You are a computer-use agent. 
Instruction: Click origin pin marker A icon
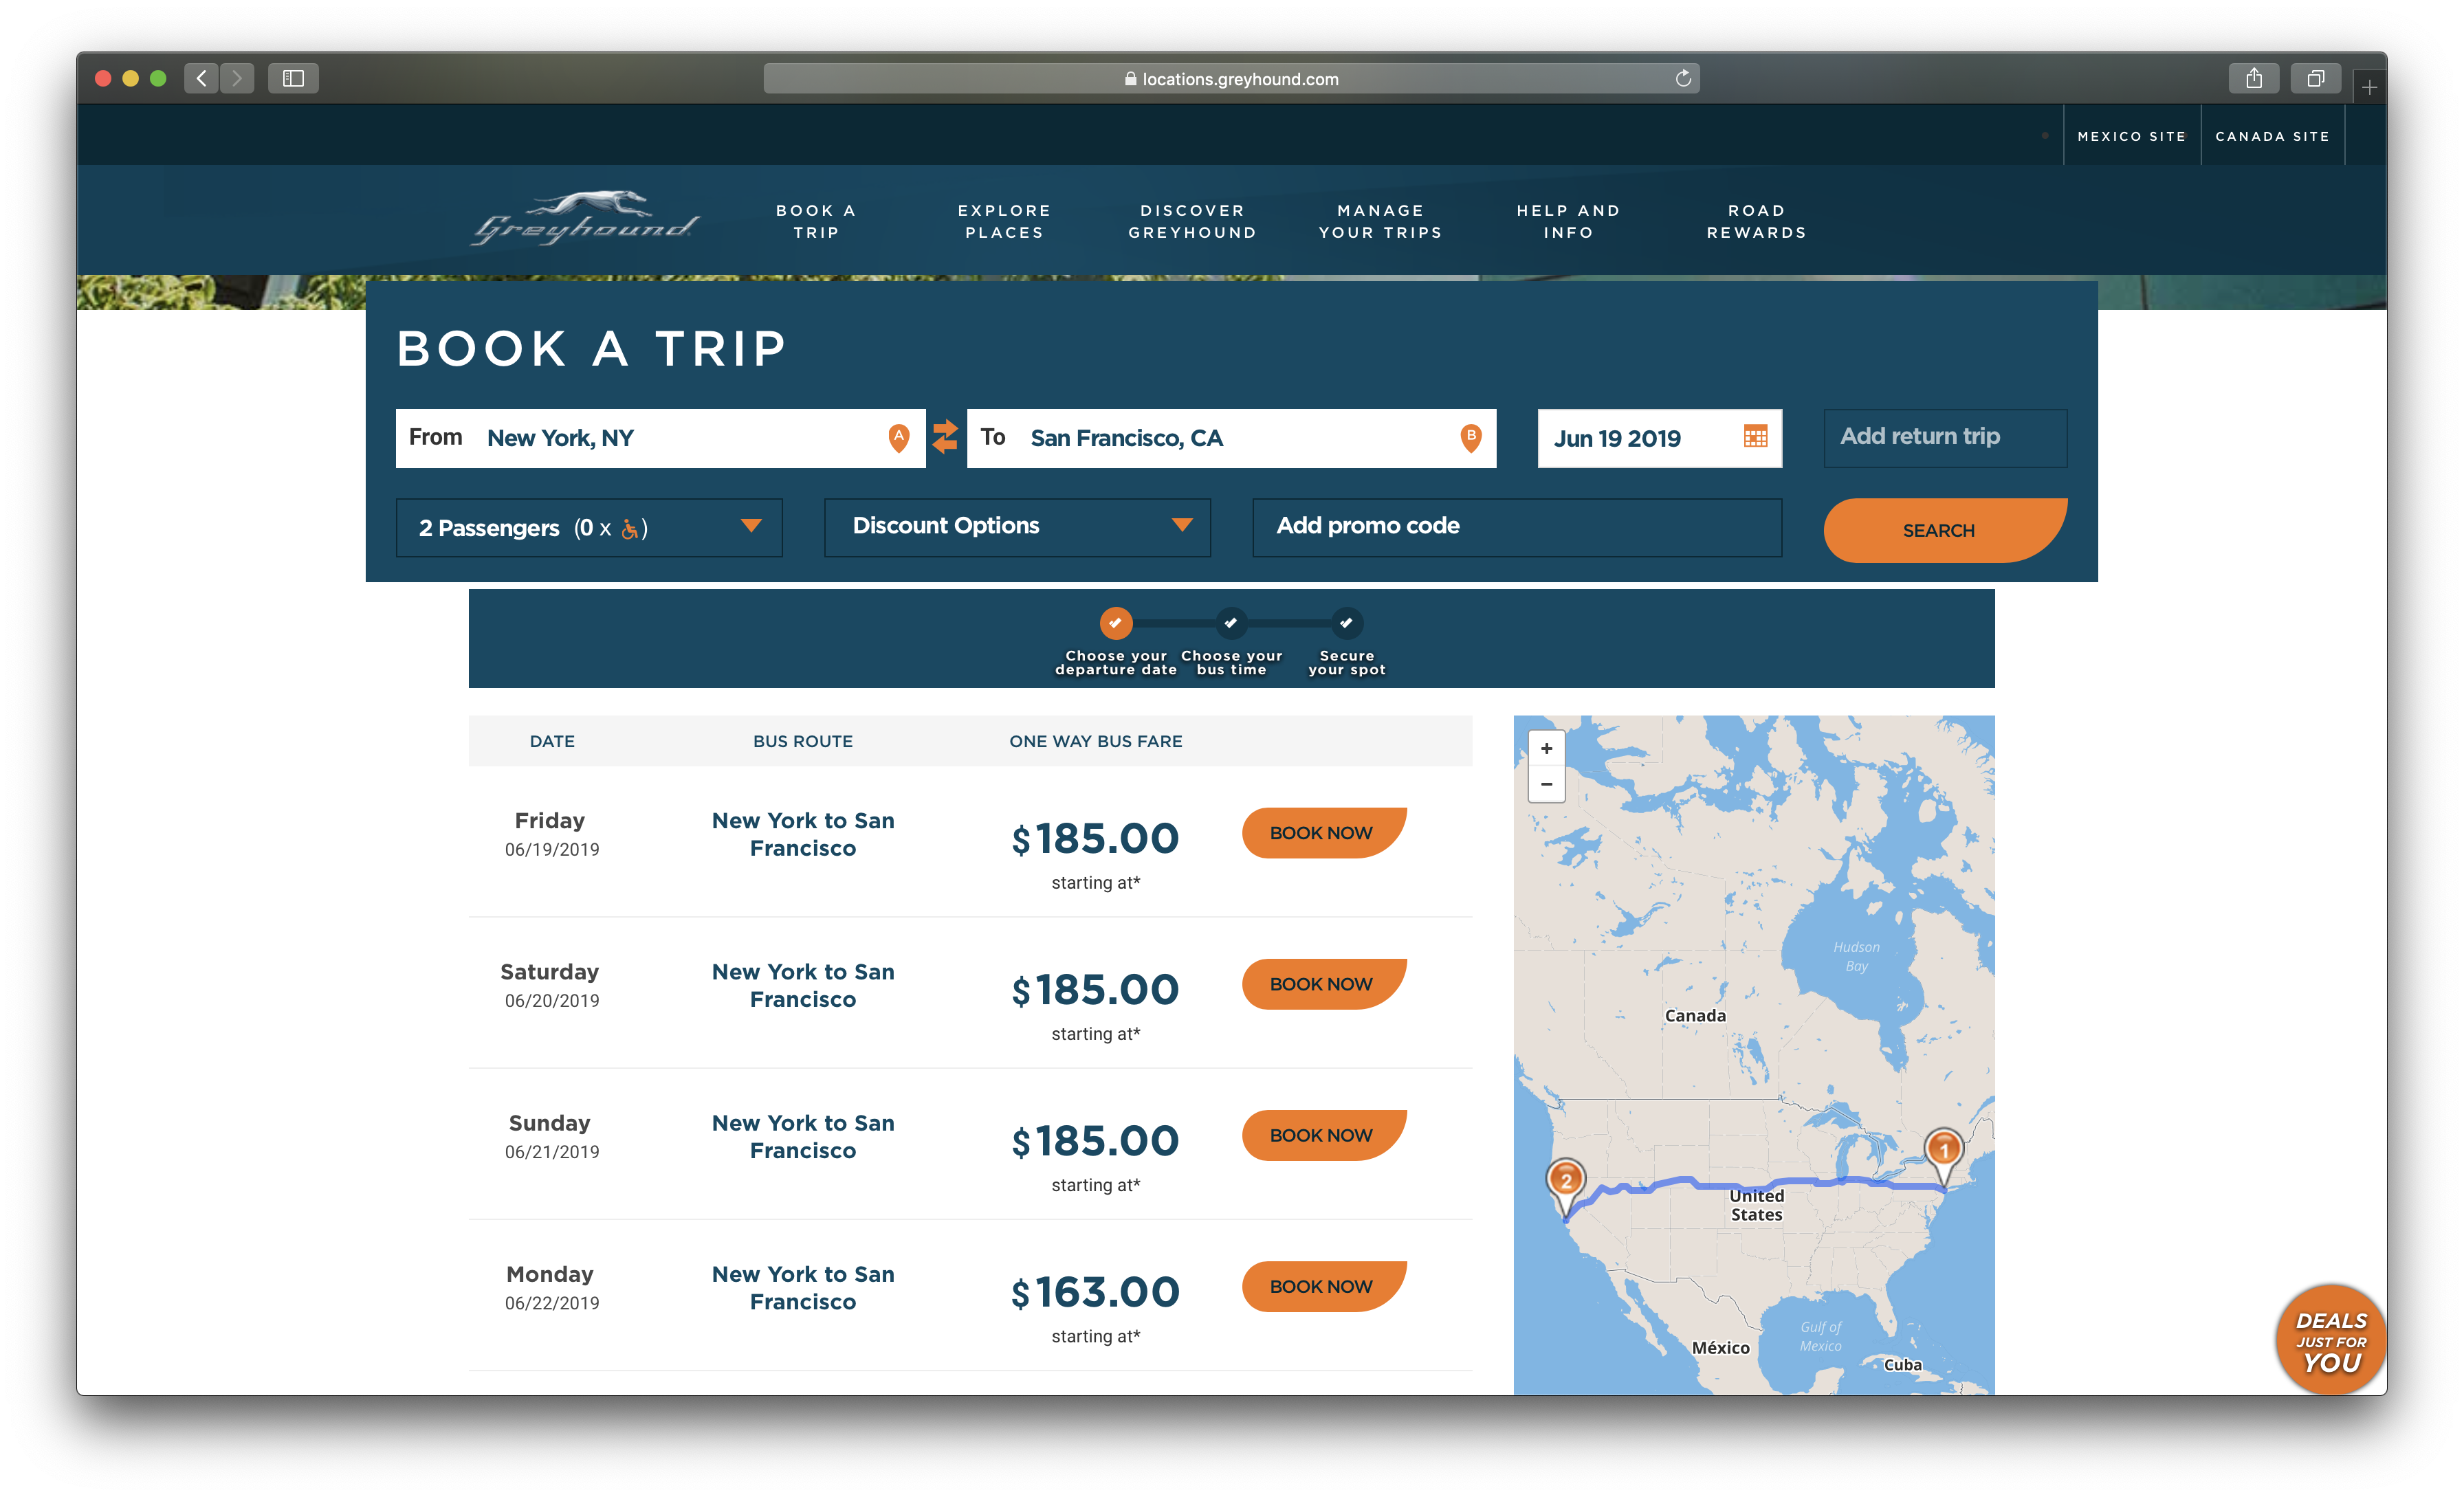point(899,437)
